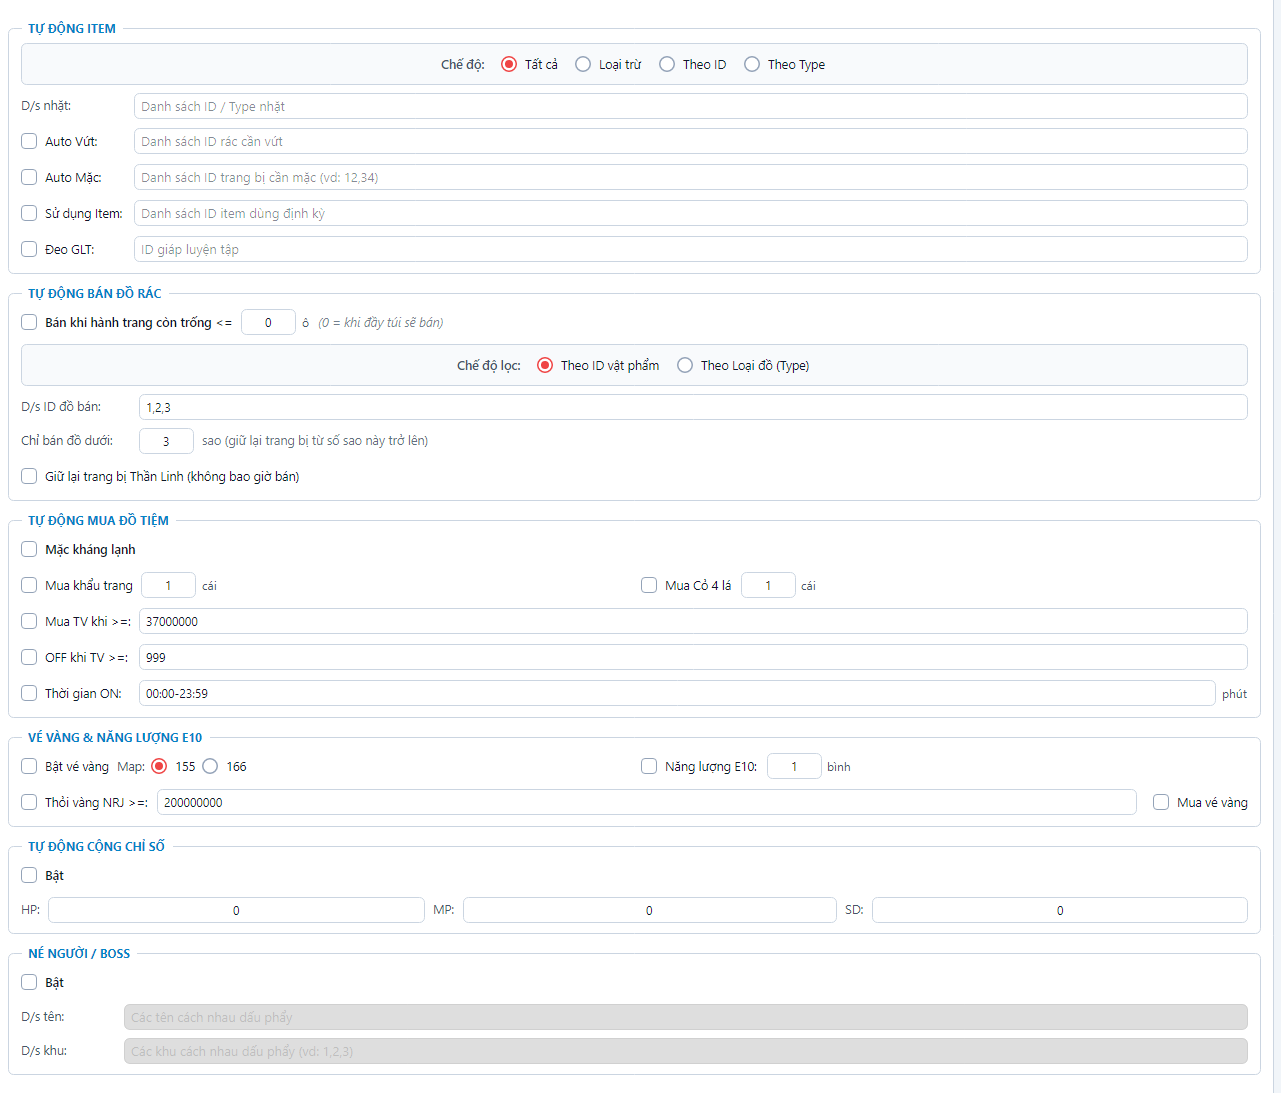Image resolution: width=1281 pixels, height=1093 pixels.
Task: Enable the Năng lượng E10 checkbox
Action: (649, 766)
